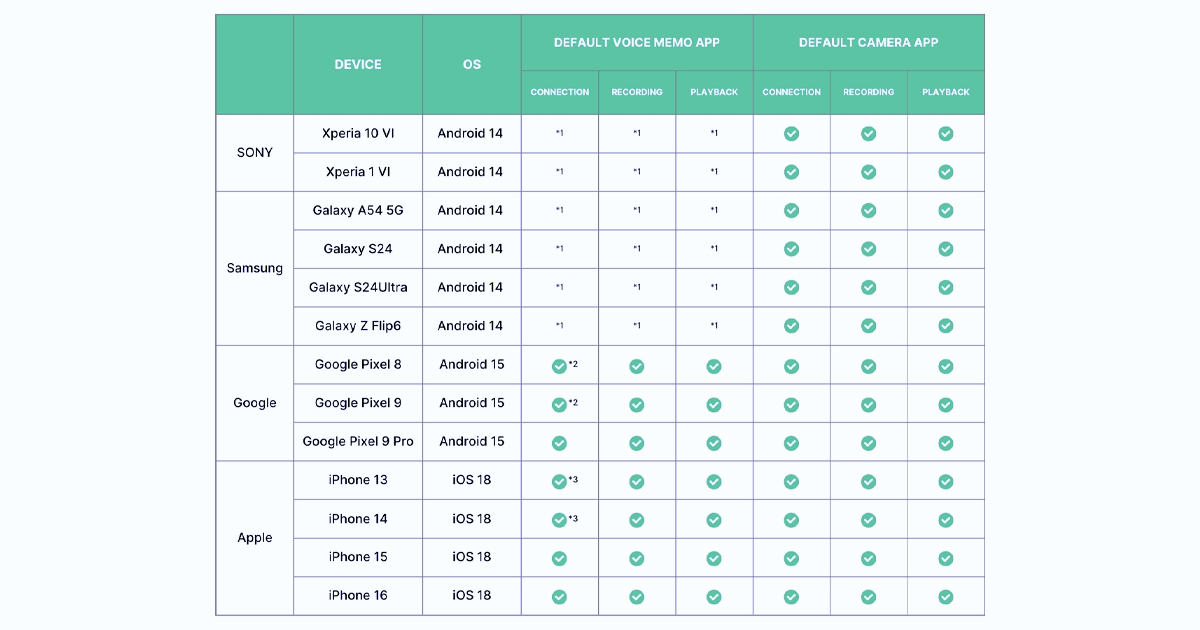Click the Google Pixel 8 voice memo connection checkmark
The width and height of the screenshot is (1200, 630).
coord(559,366)
